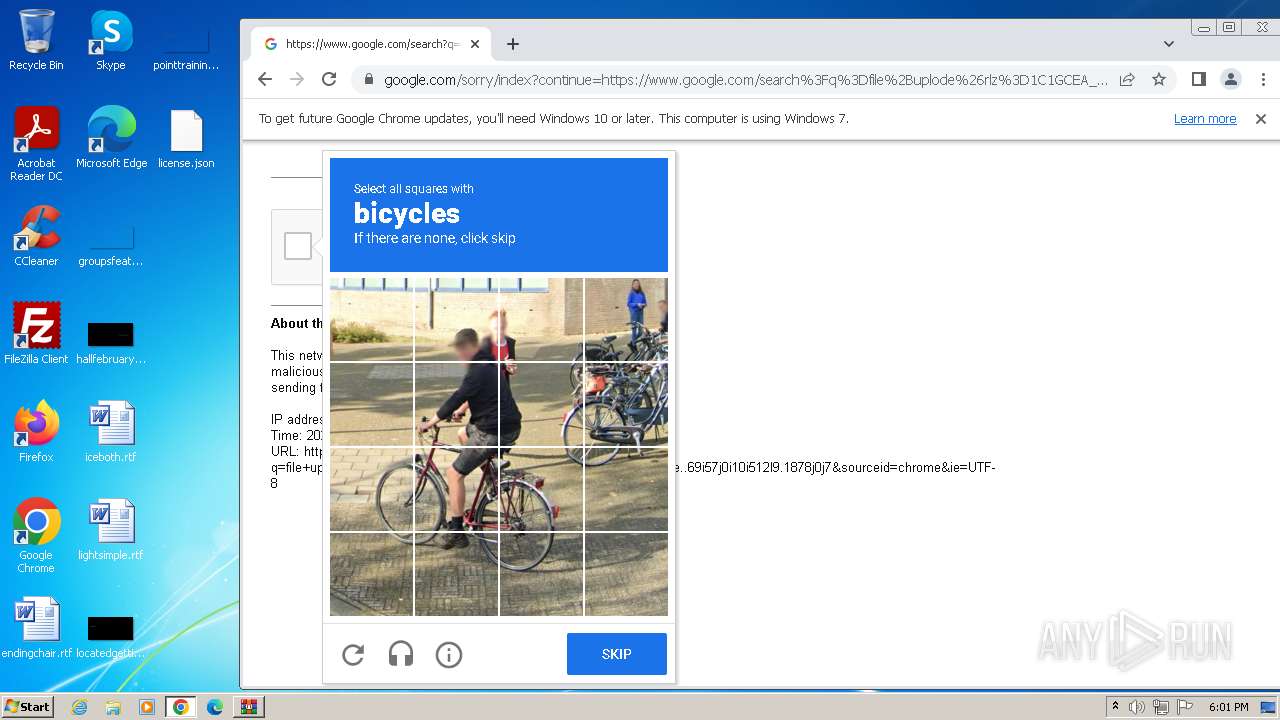Click the SKIP button
1280x720 pixels.
coord(617,654)
